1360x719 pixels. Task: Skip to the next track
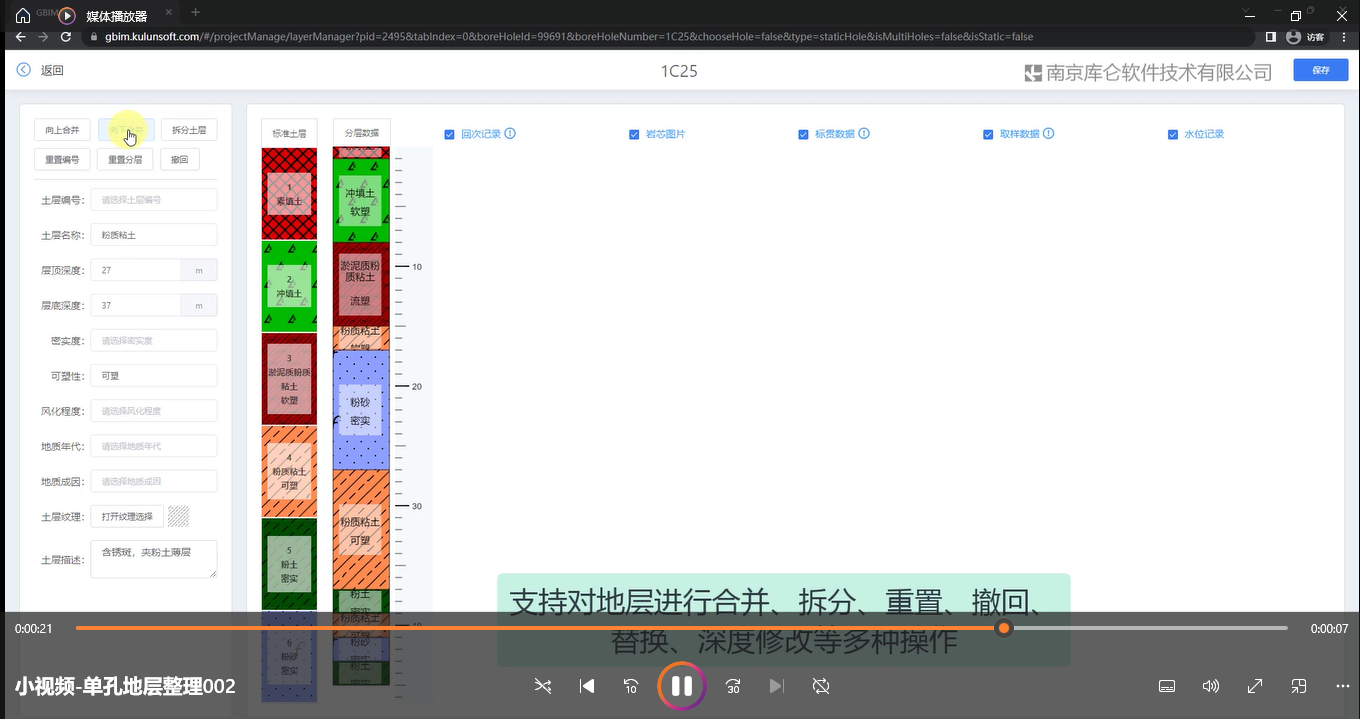[777, 686]
